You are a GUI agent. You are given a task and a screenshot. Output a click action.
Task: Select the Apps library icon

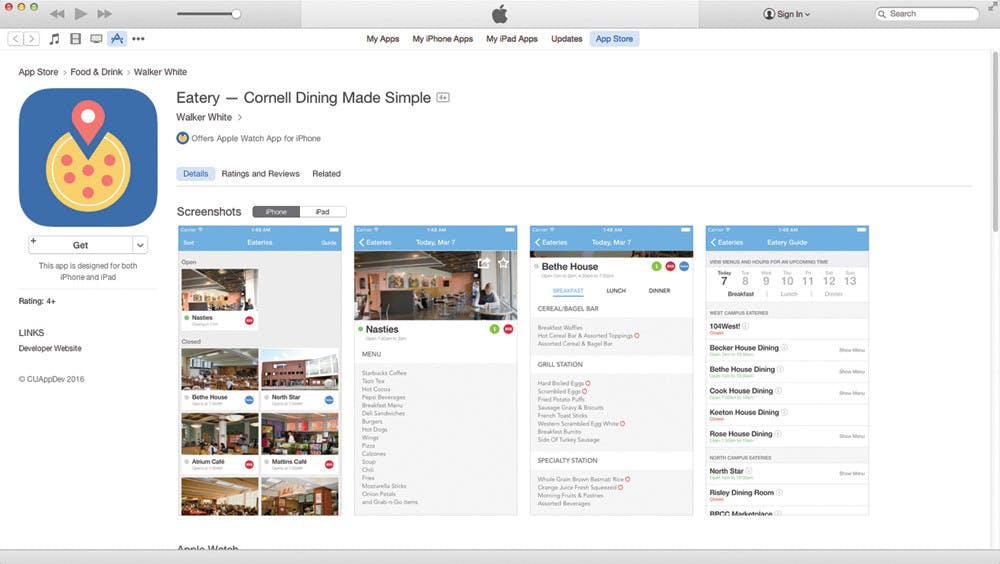(x=117, y=39)
